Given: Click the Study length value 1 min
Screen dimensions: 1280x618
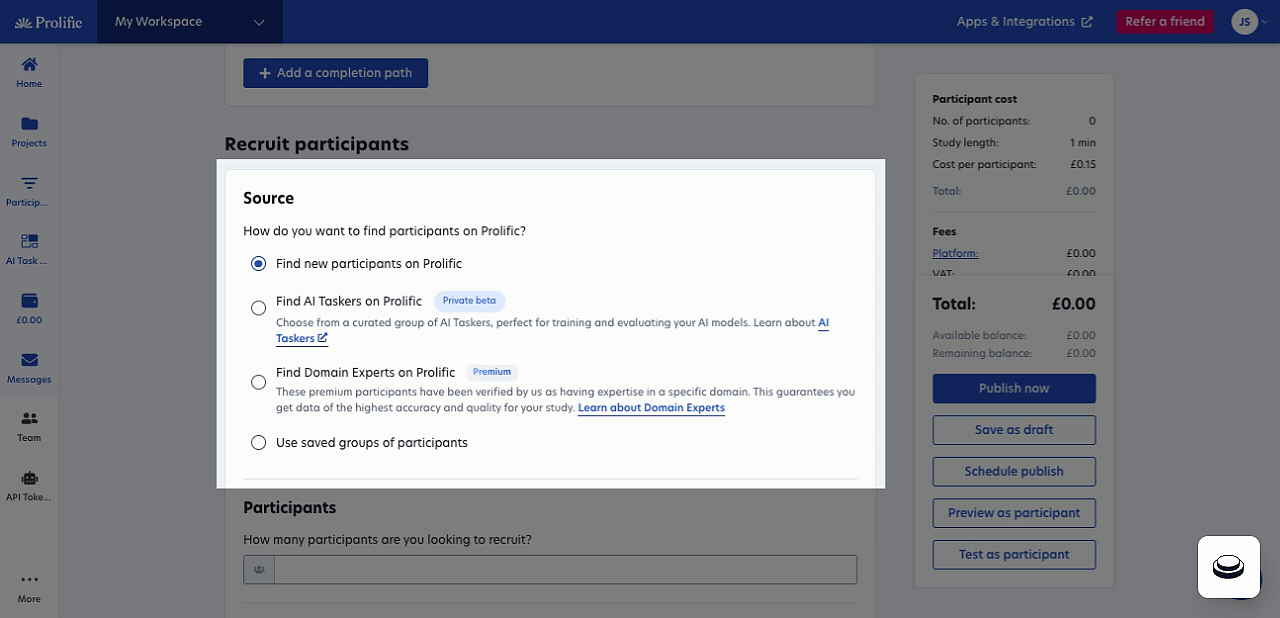Looking at the screenshot, I should pos(1083,143).
